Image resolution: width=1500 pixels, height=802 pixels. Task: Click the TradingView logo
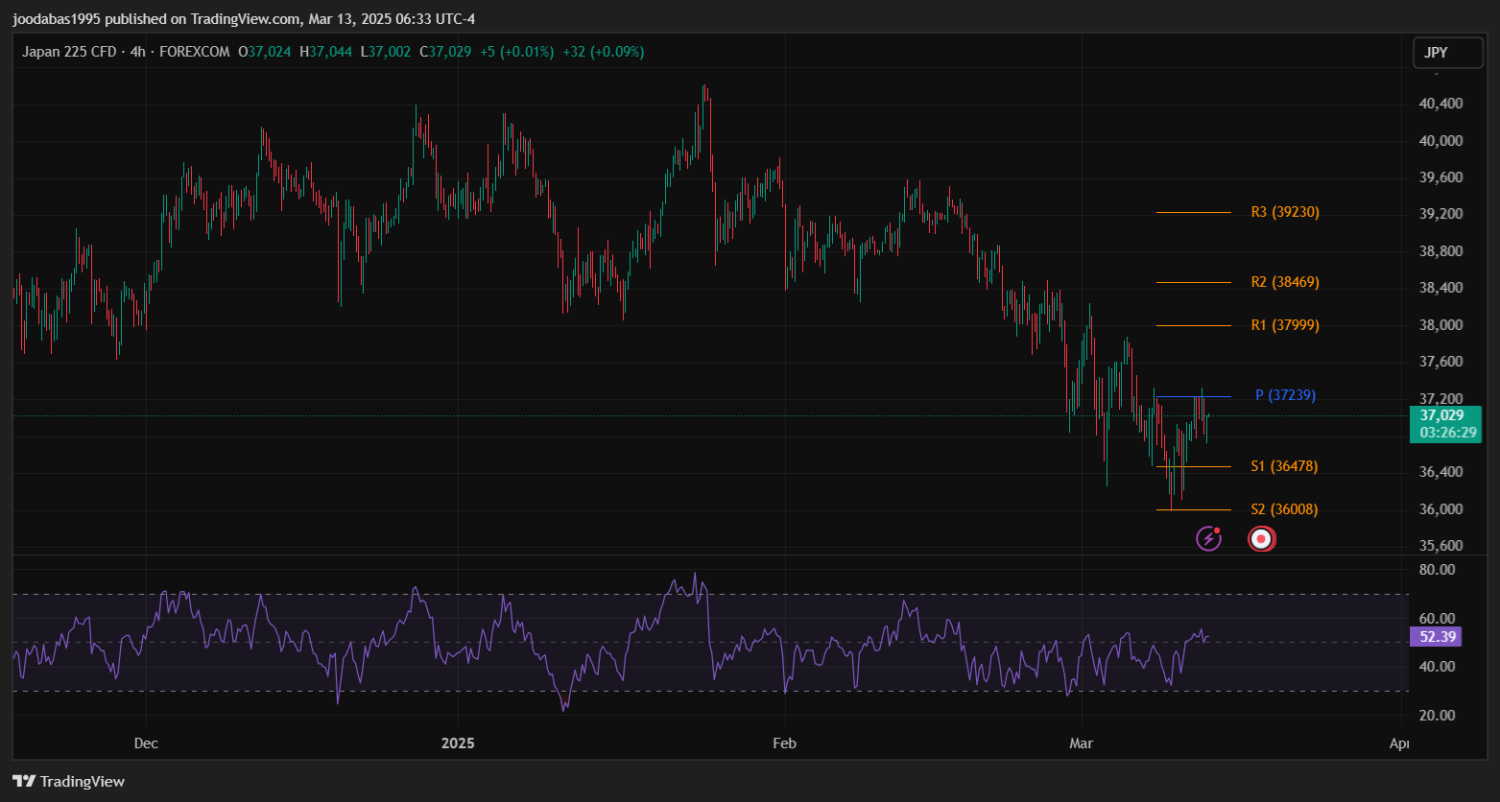click(x=69, y=781)
